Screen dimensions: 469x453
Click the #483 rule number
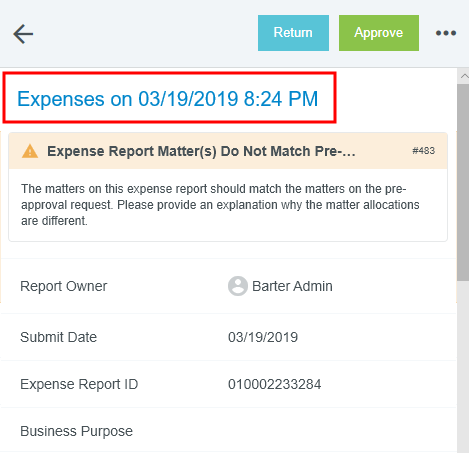click(424, 151)
